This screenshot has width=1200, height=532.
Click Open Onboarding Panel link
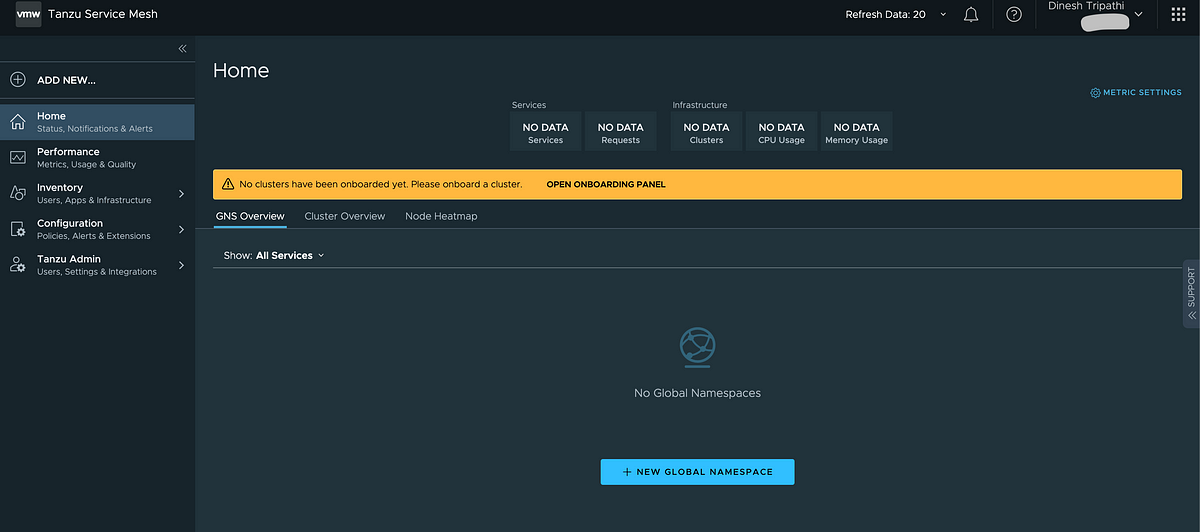tap(606, 185)
